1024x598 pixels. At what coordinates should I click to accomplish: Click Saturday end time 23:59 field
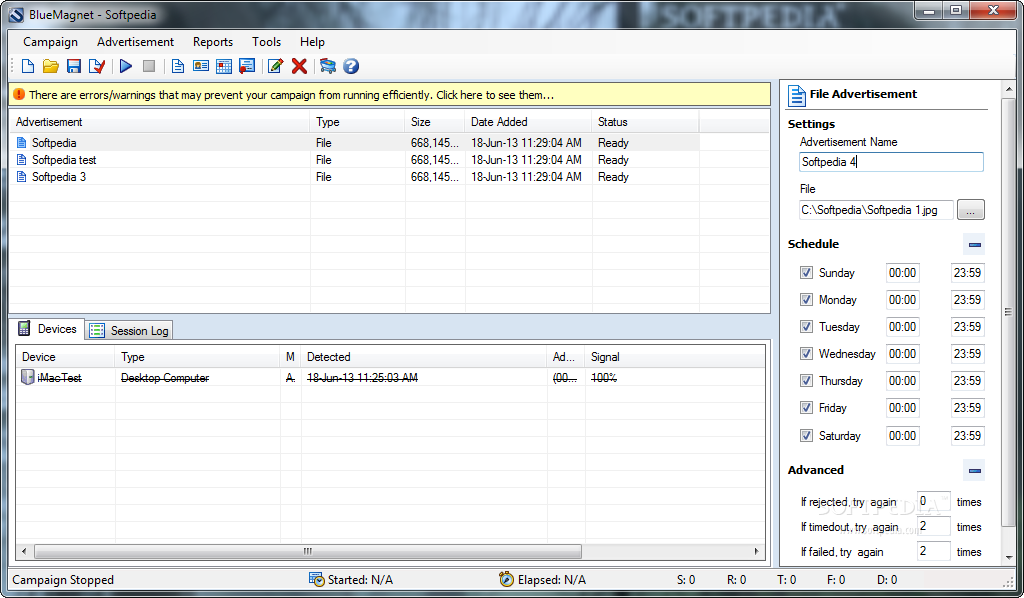(967, 435)
